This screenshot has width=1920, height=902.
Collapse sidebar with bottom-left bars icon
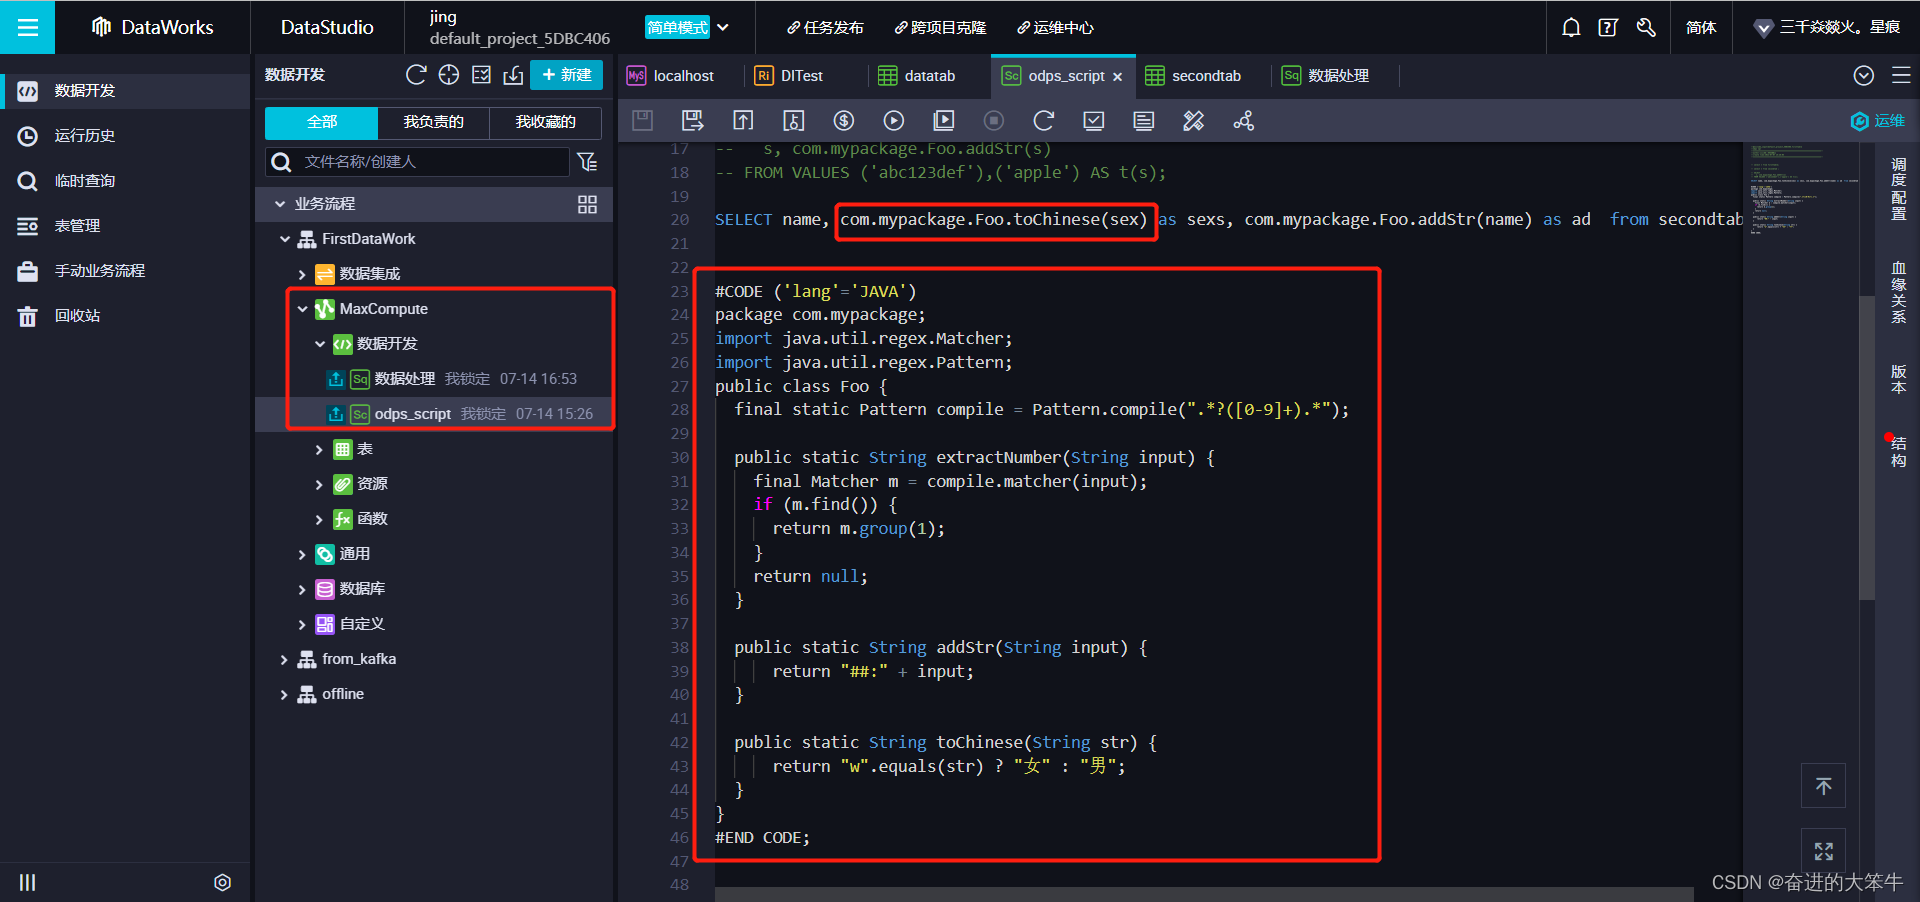pyautogui.click(x=28, y=882)
